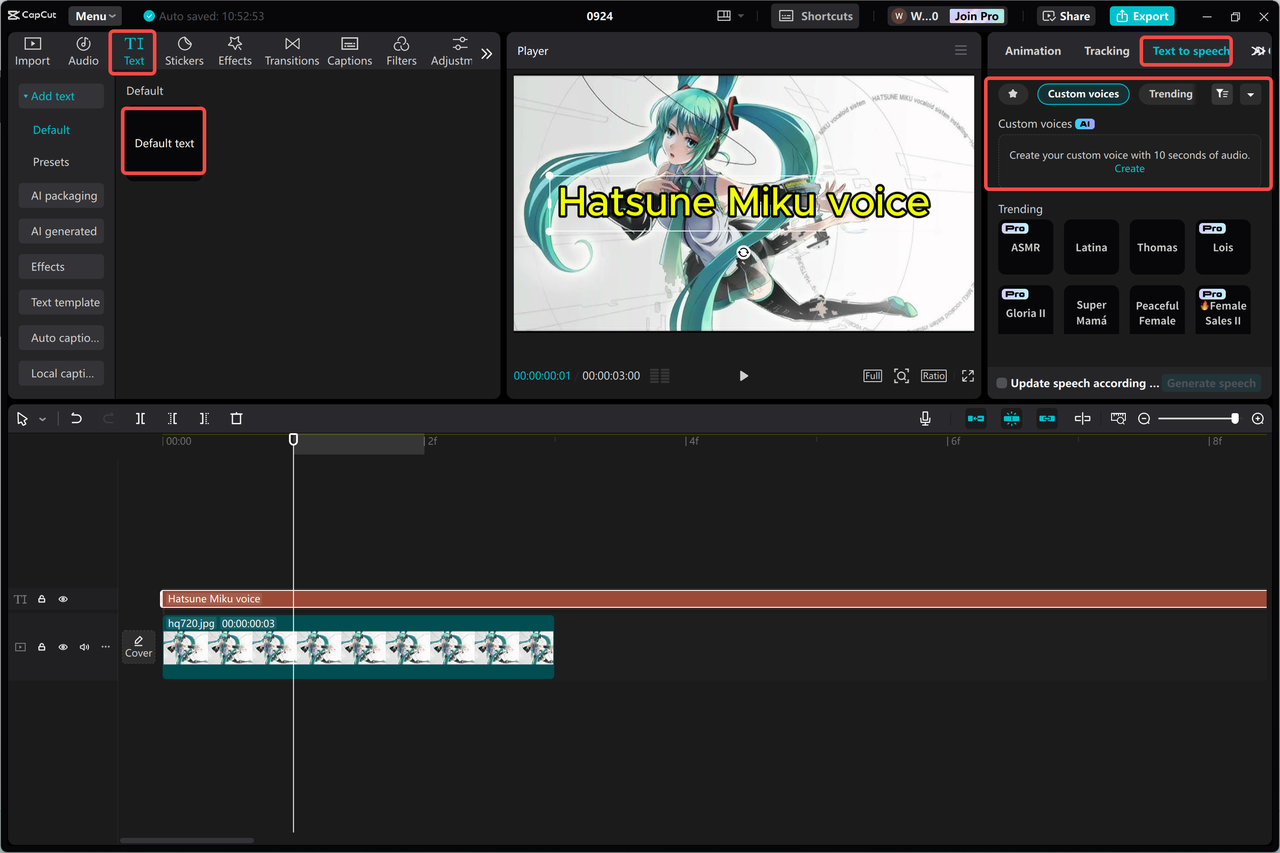1280x853 pixels.
Task: Hide the video track with the eye toggle
Action: click(x=62, y=647)
